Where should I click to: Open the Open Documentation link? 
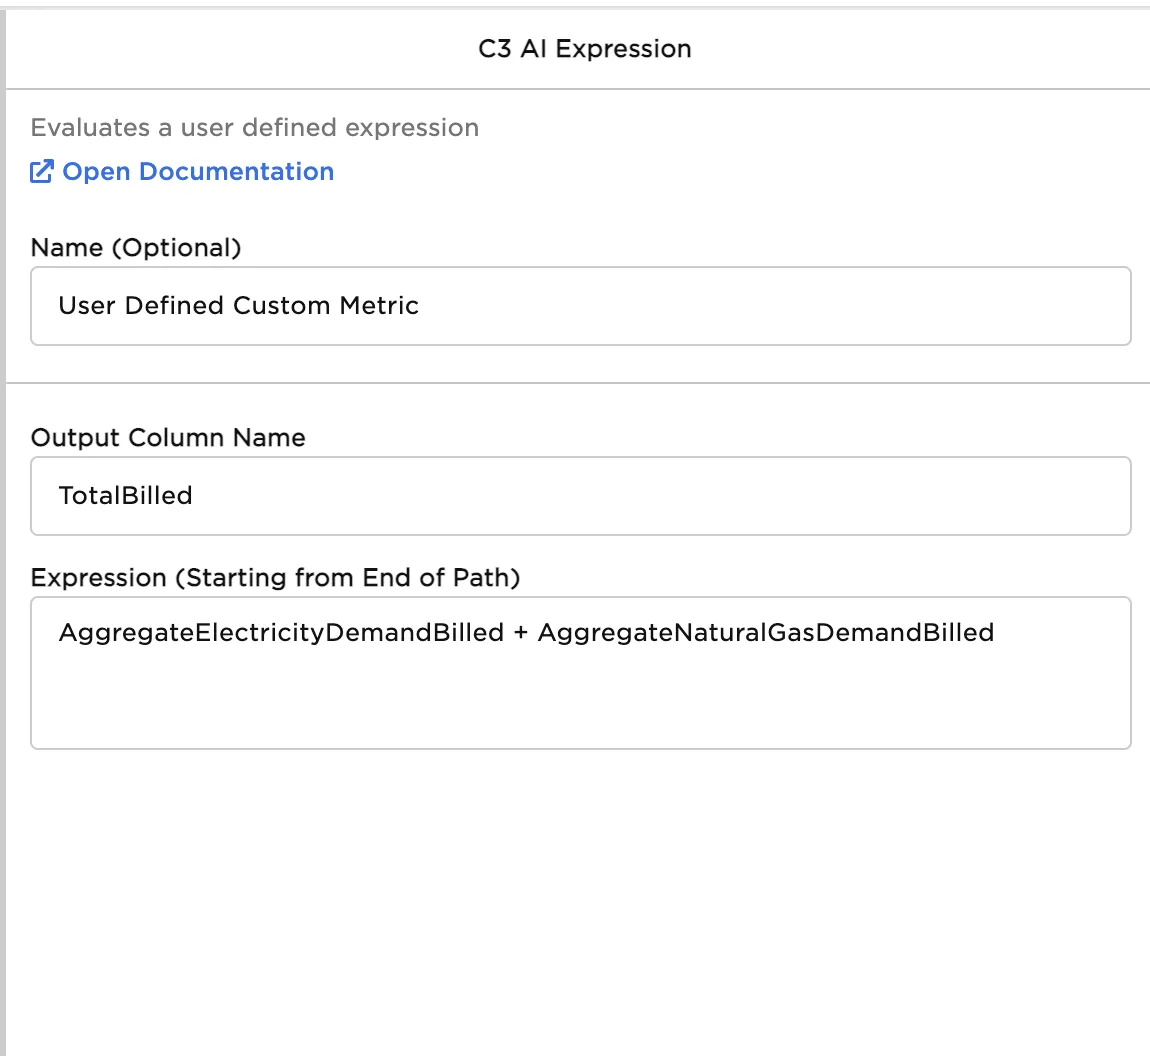(198, 172)
